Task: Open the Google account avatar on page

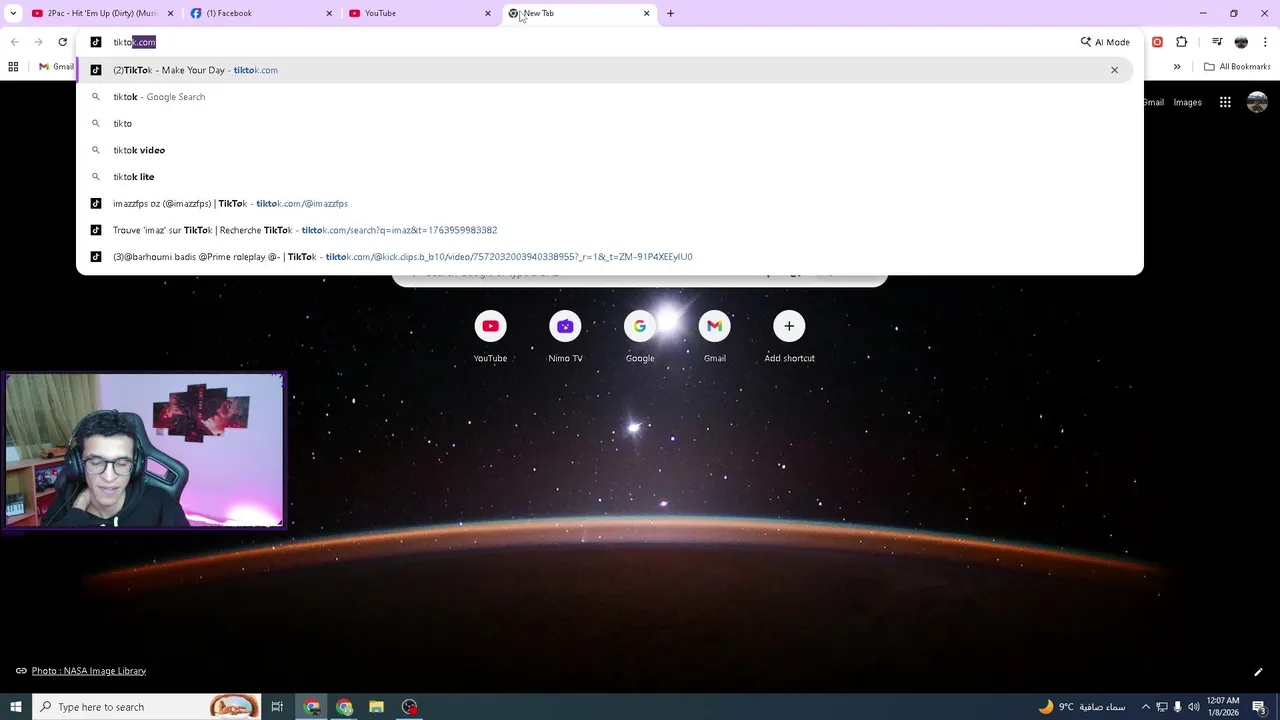Action: 1257,102
